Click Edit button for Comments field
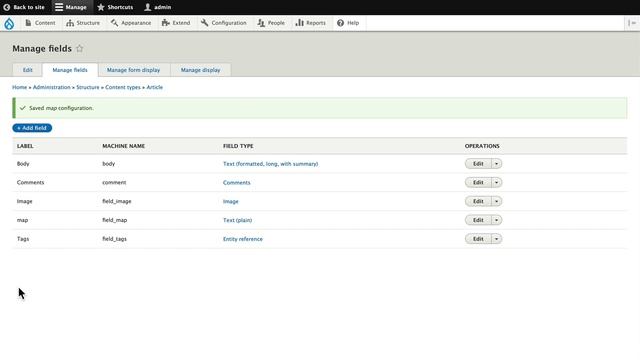640x360 pixels. tap(478, 182)
